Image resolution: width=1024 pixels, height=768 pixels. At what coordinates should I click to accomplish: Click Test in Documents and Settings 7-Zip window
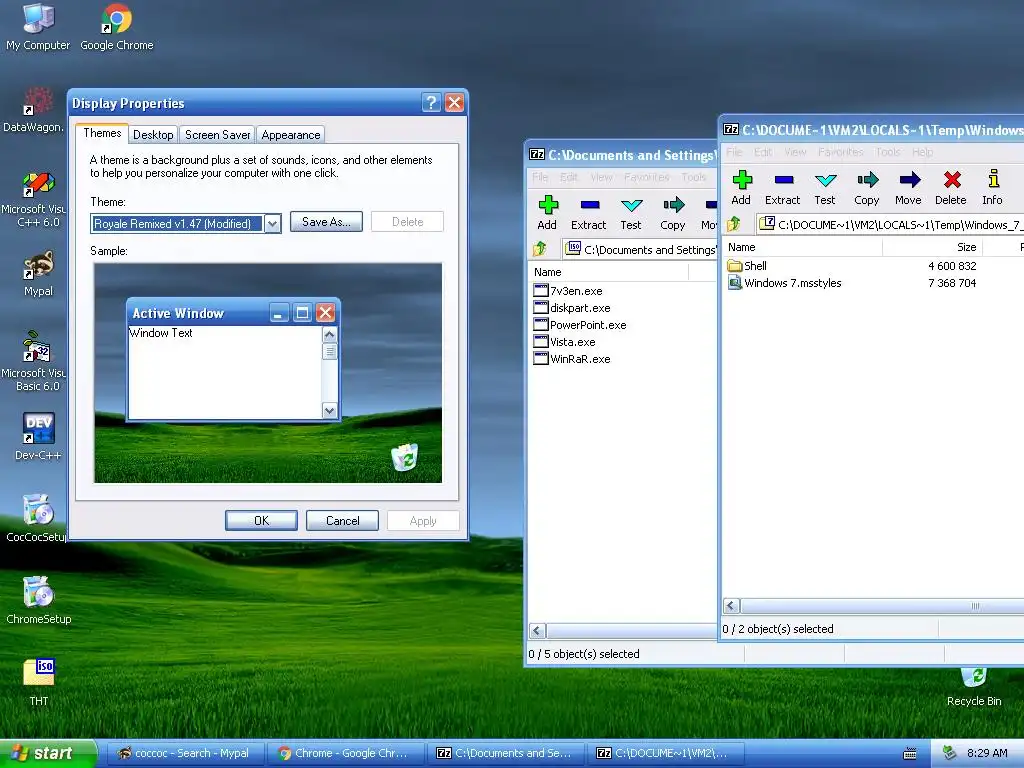tap(631, 213)
